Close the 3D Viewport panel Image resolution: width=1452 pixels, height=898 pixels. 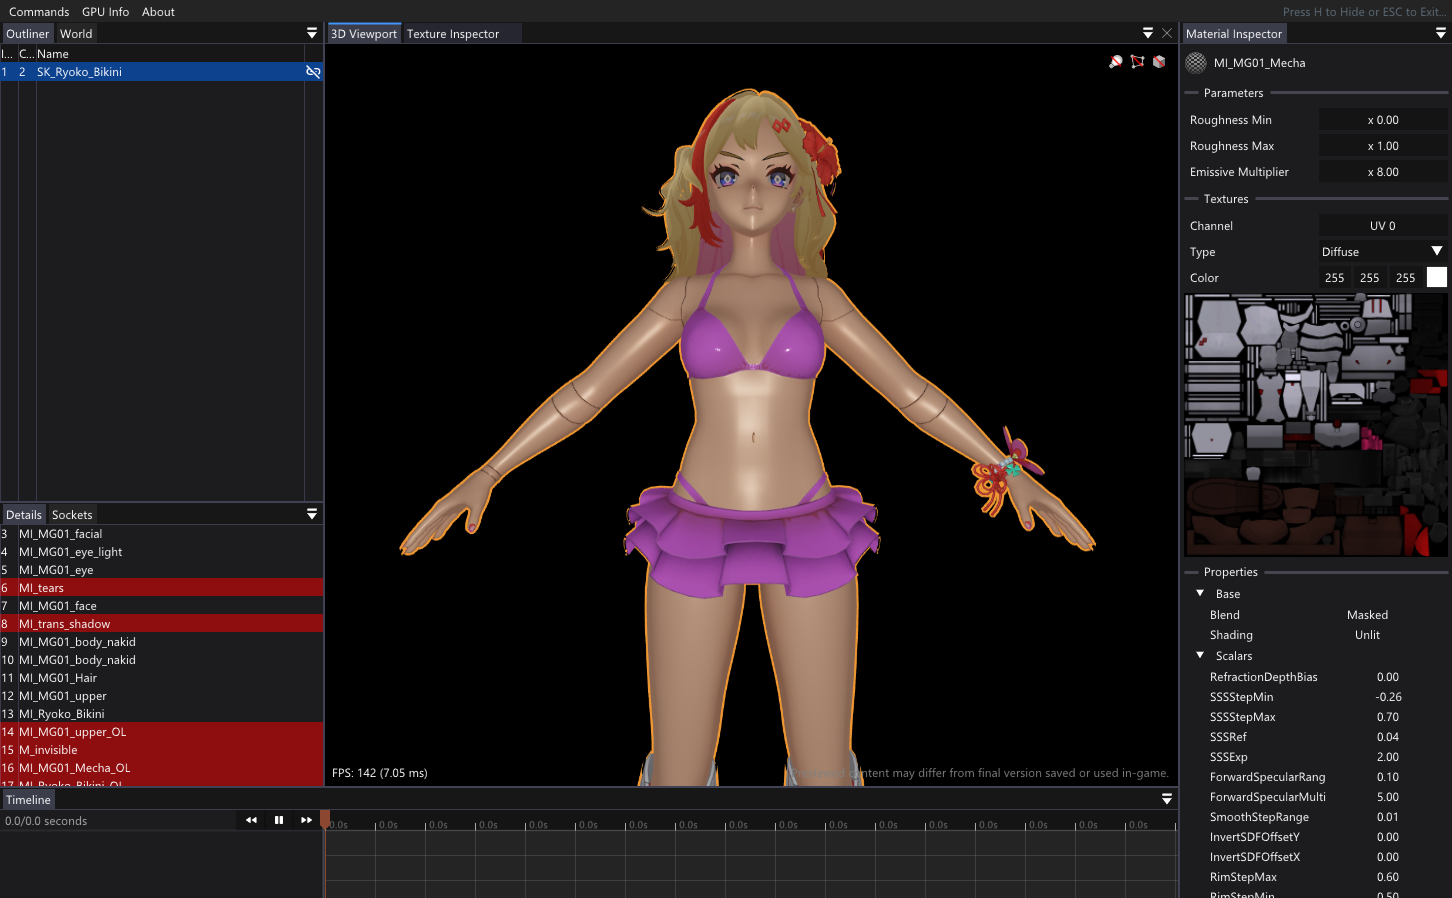1166,33
